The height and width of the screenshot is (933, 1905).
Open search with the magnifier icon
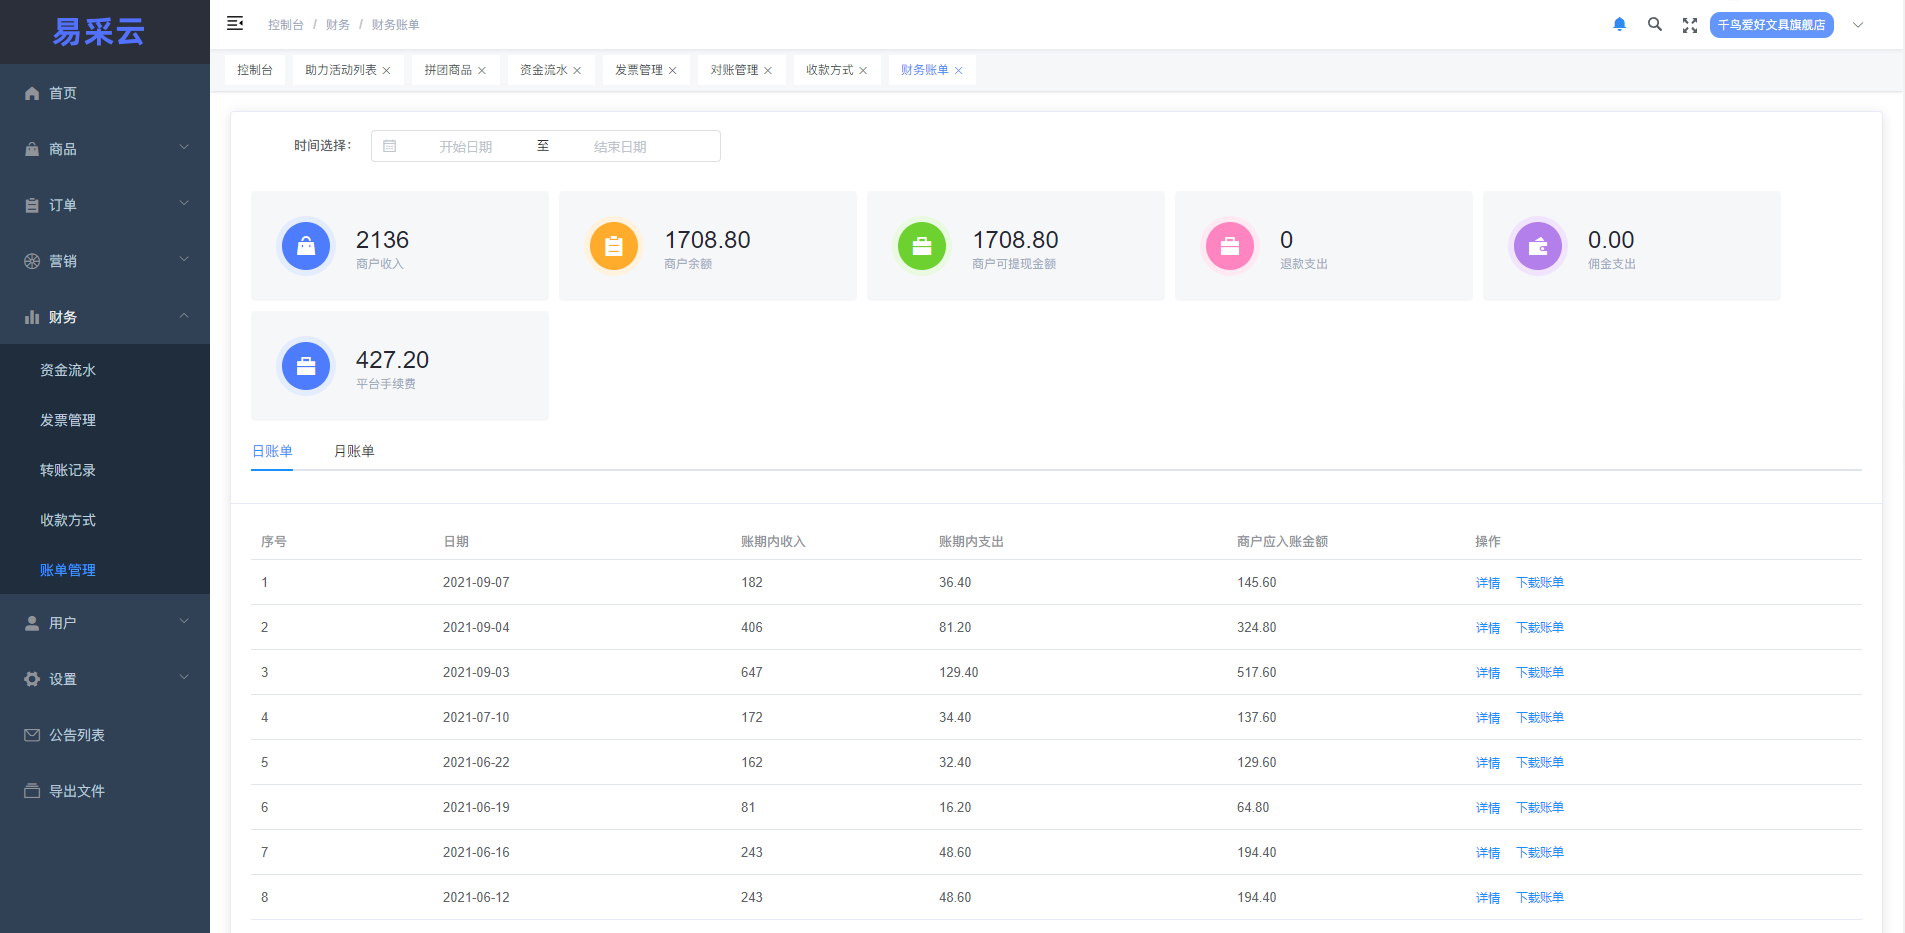tap(1654, 25)
